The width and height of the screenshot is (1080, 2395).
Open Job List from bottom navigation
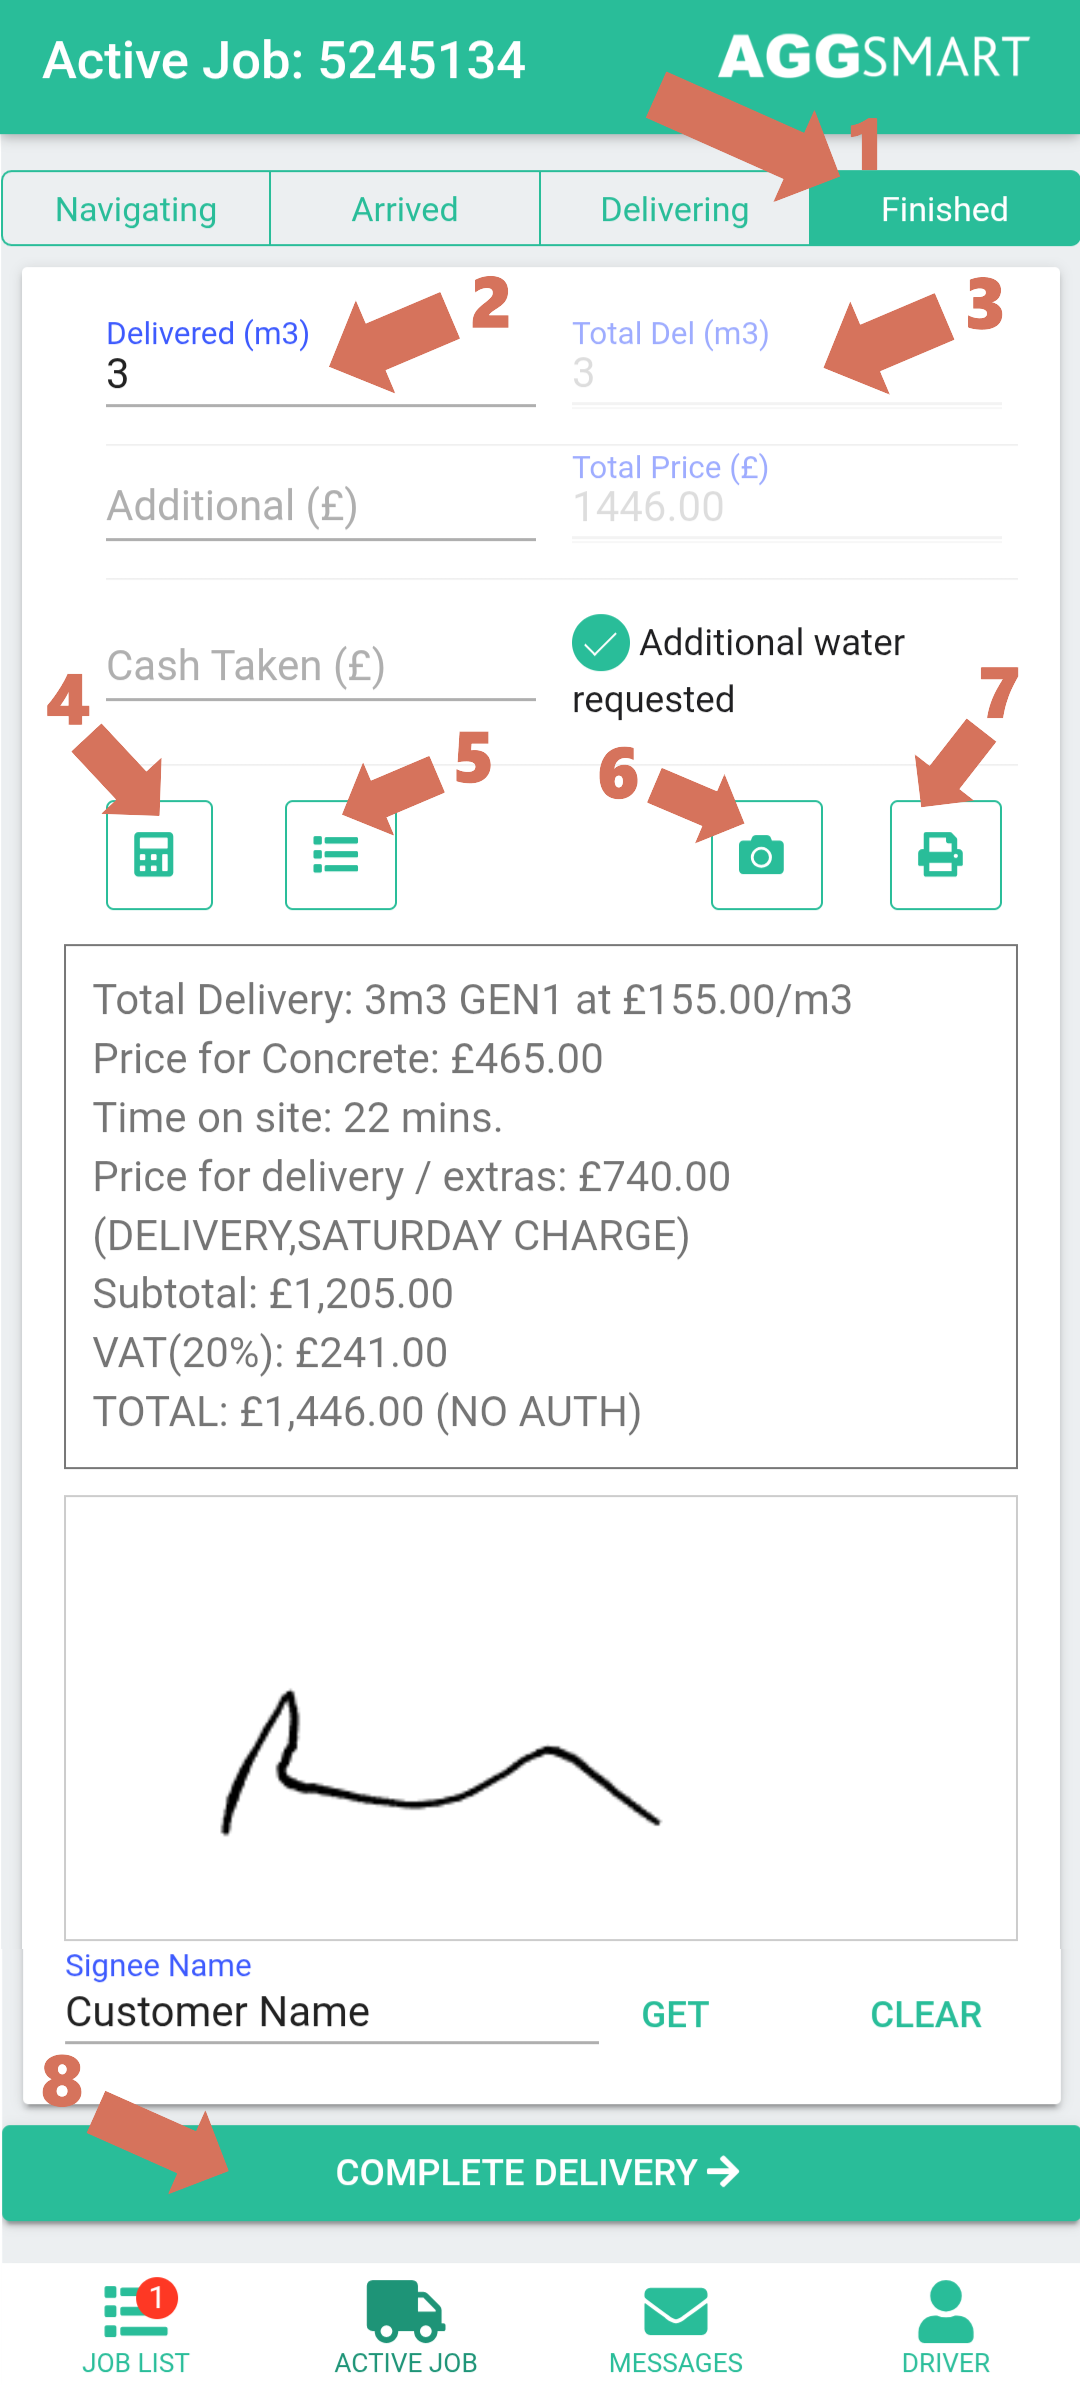[136, 2327]
